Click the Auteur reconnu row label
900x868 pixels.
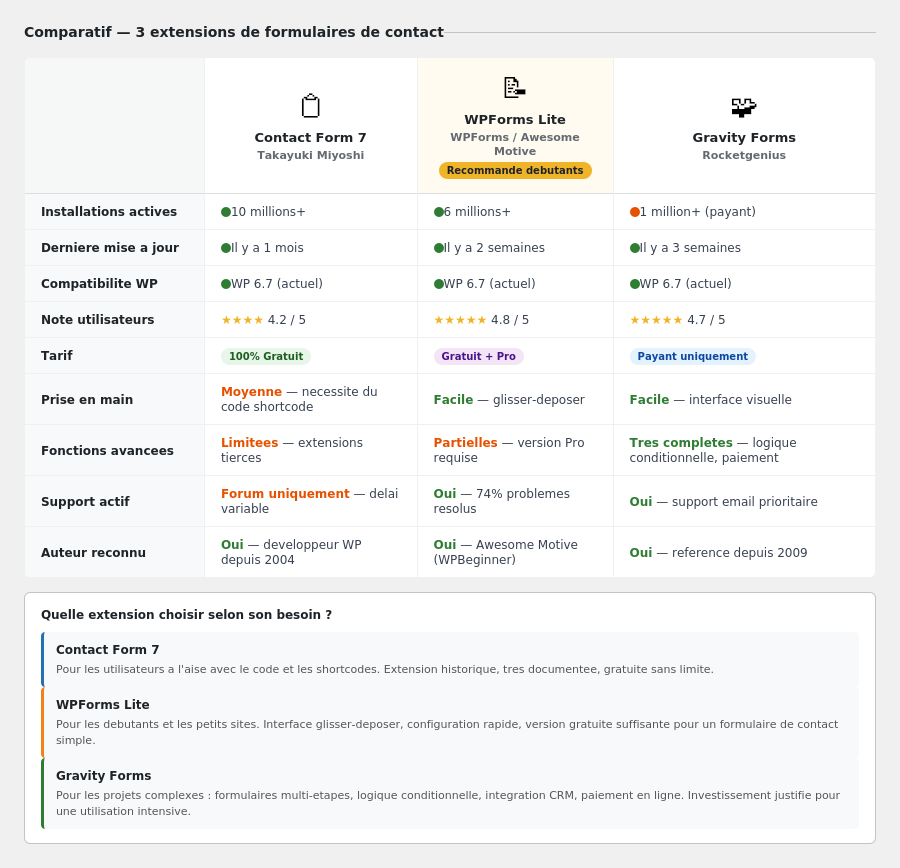point(93,553)
